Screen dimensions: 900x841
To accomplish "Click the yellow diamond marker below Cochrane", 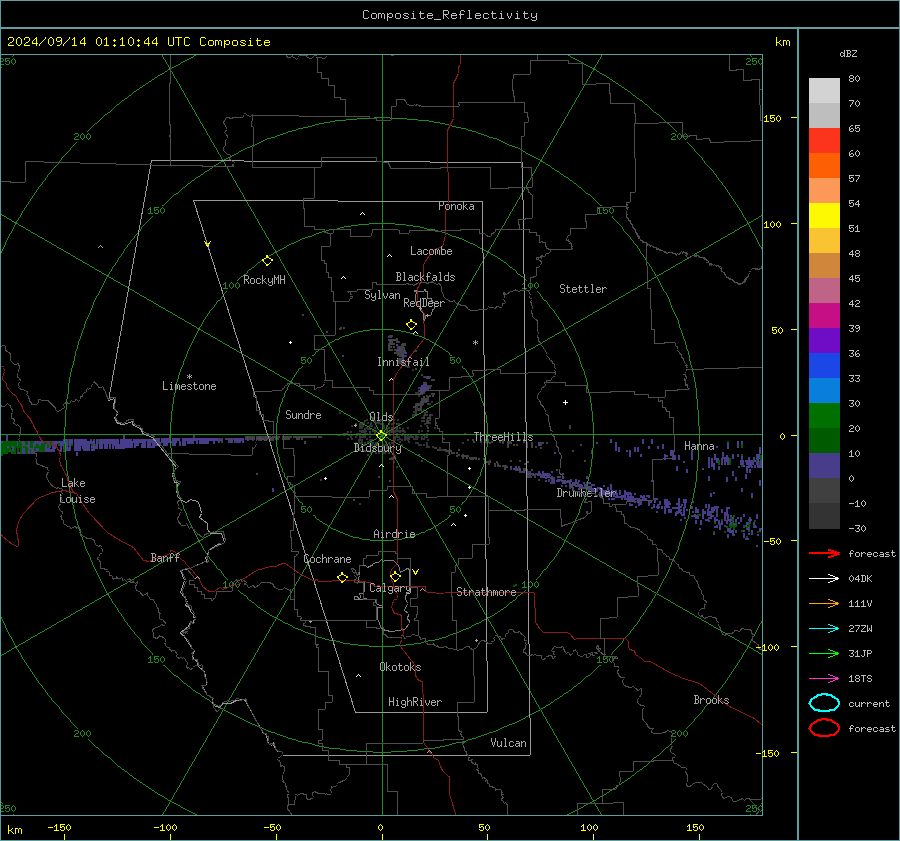I will click(342, 577).
